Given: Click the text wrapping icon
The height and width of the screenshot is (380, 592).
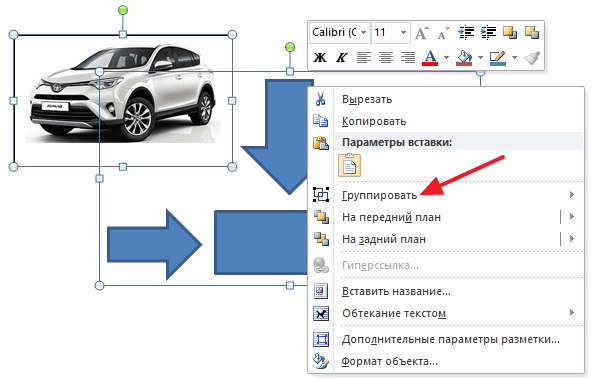Looking at the screenshot, I should pyautogui.click(x=321, y=313).
